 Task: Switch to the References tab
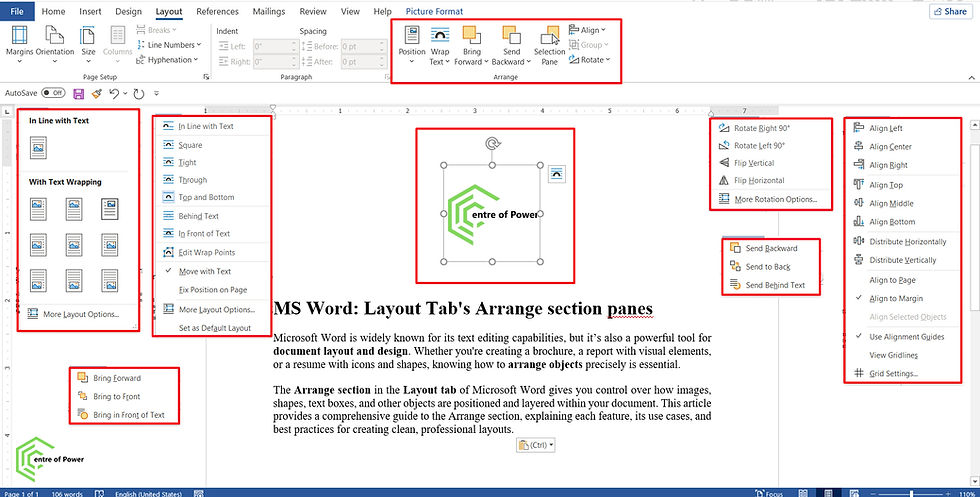click(216, 11)
